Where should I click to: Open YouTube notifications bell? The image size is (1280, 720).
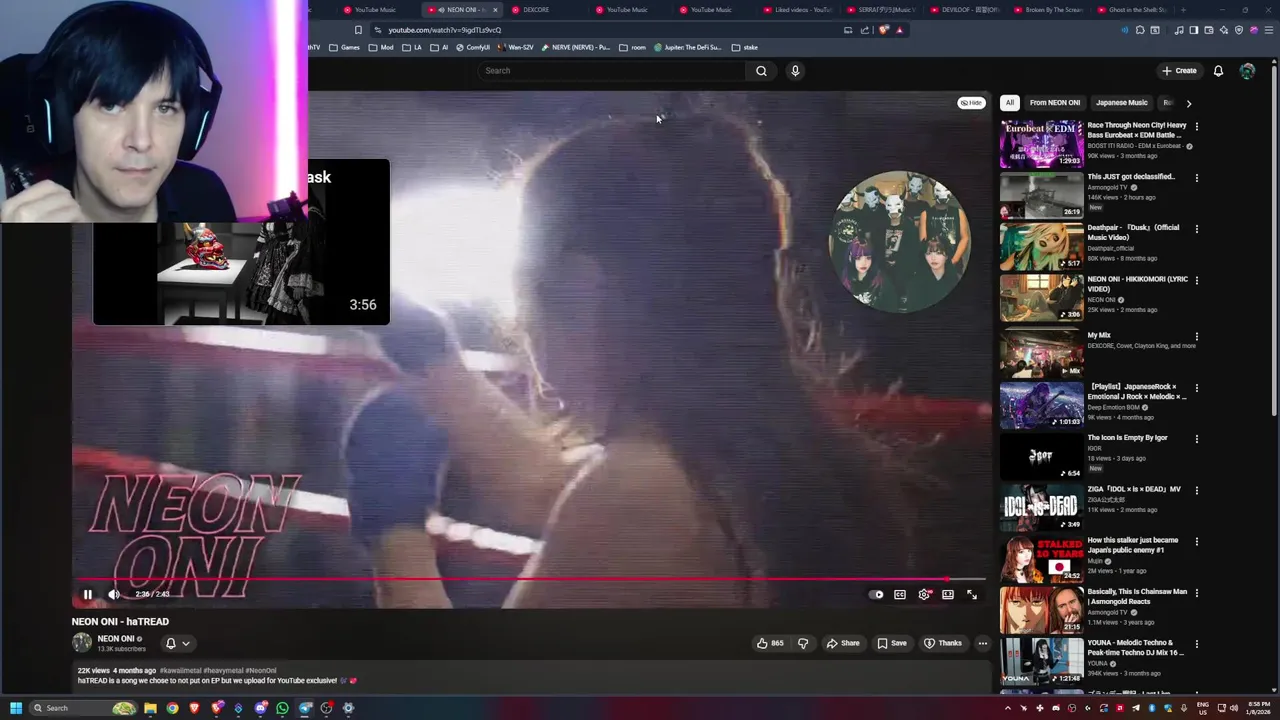(1218, 71)
